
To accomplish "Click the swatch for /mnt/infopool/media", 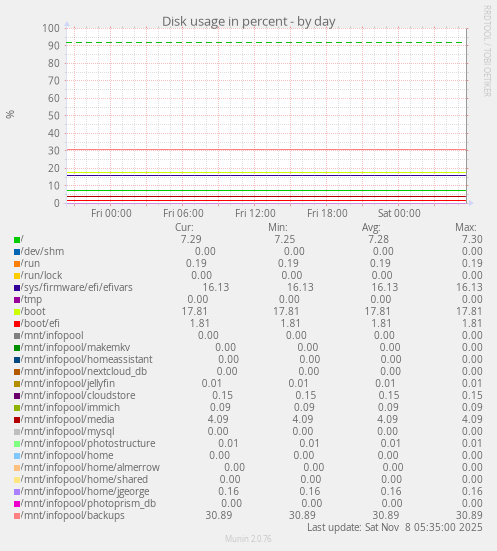I will pos(17,420).
